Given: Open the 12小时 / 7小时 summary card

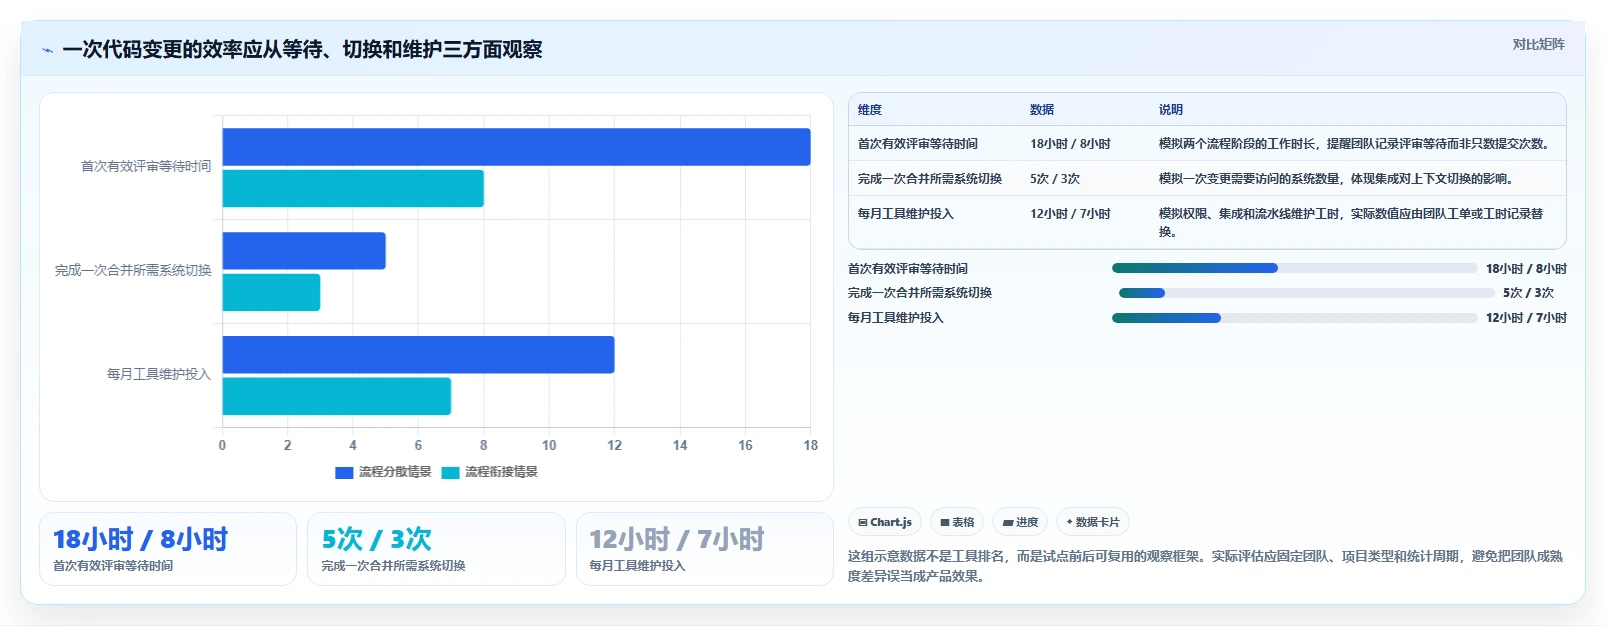Looking at the screenshot, I should click(705, 549).
